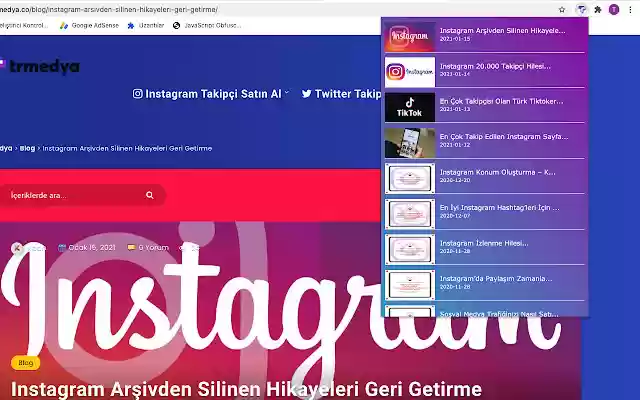
Task: Click the TikTok thumbnail in popup
Action: pos(410,107)
